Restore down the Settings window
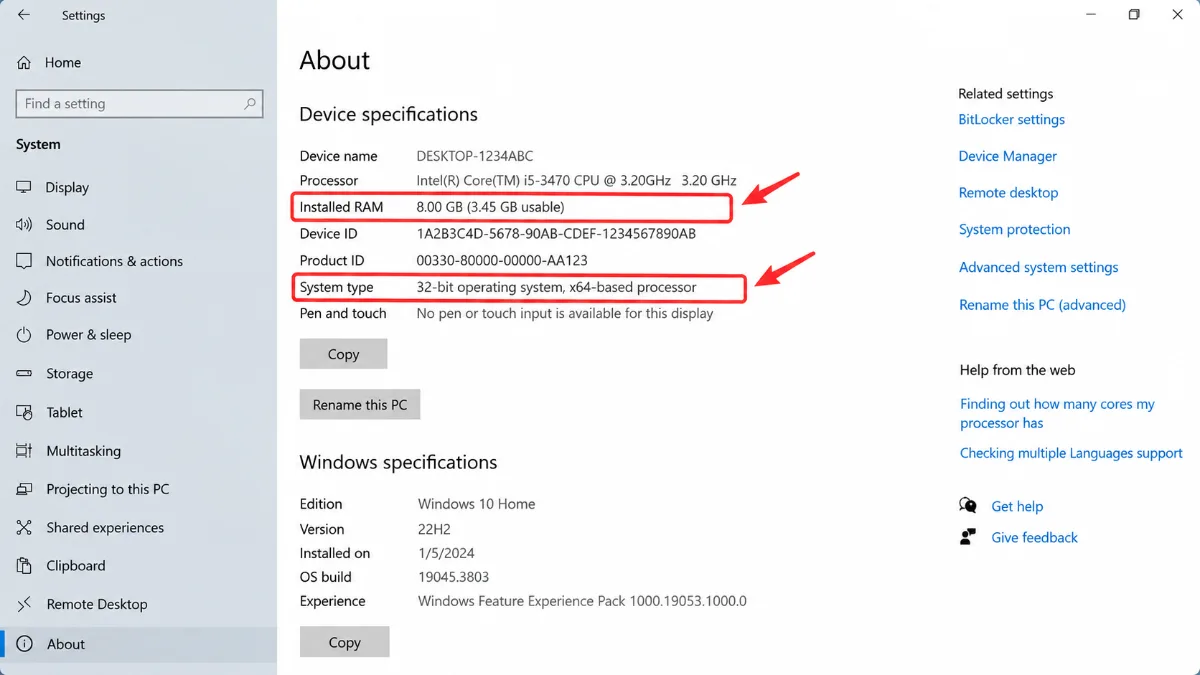The height and width of the screenshot is (675, 1200). [1134, 14]
